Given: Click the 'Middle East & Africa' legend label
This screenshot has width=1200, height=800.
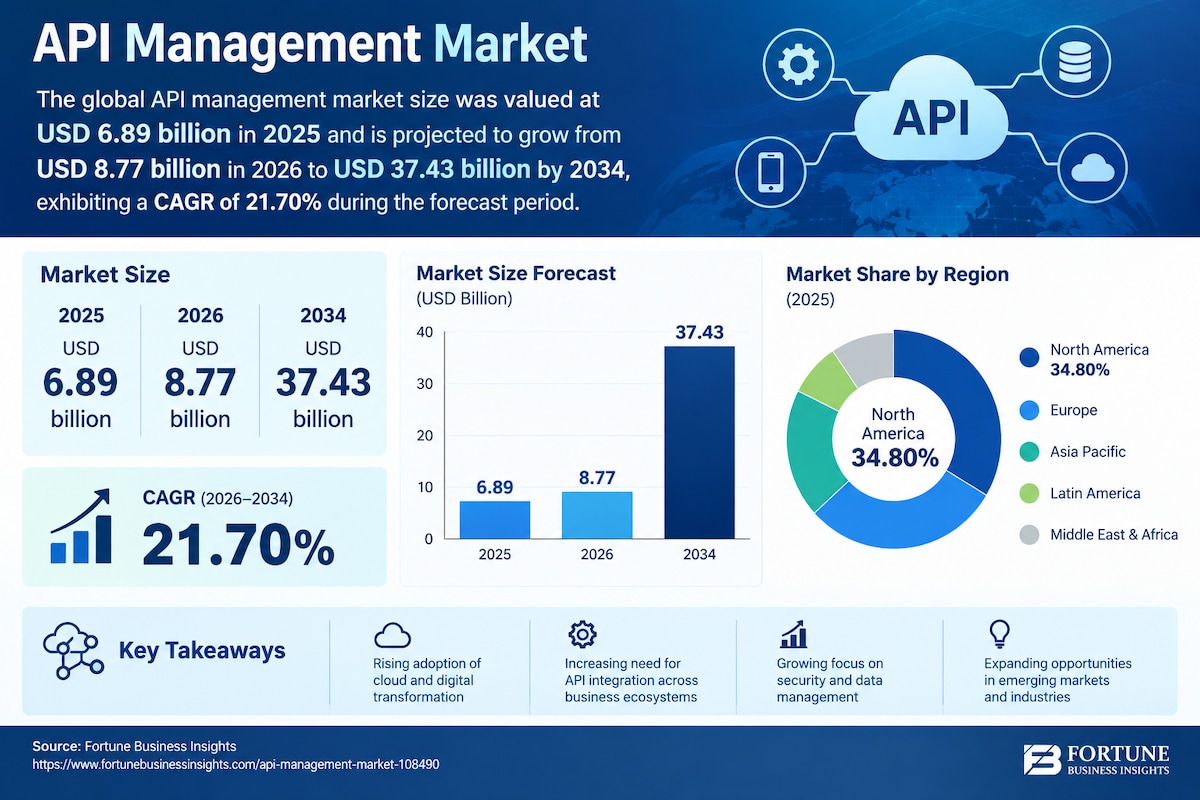Looking at the screenshot, I should click(x=1114, y=535).
